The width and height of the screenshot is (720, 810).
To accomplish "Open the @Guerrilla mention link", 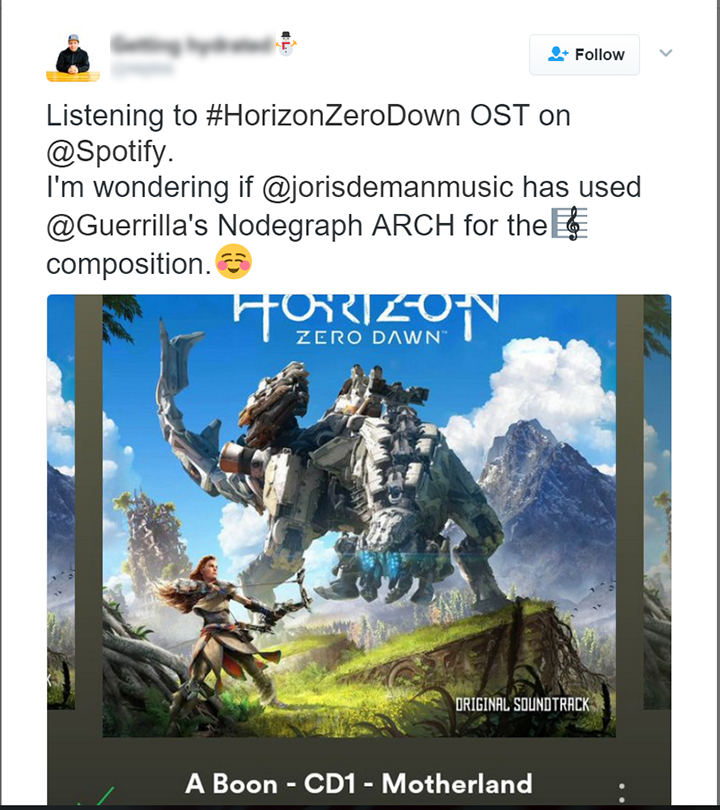I will pos(127,225).
